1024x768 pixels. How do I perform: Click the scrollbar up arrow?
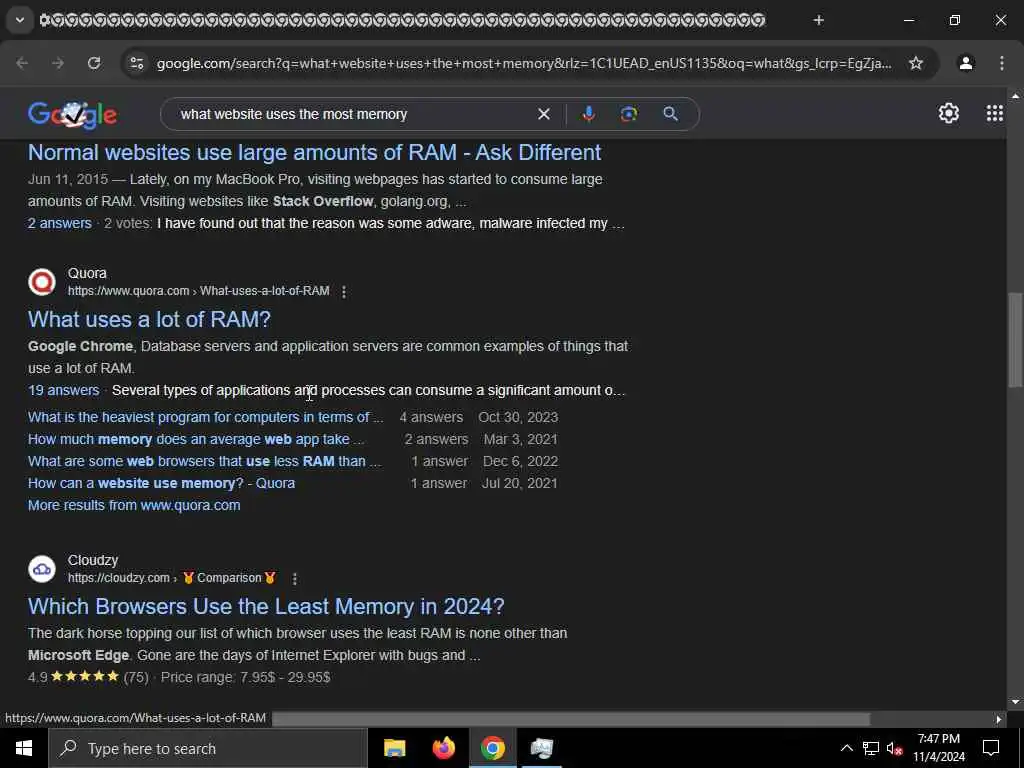(x=1016, y=95)
